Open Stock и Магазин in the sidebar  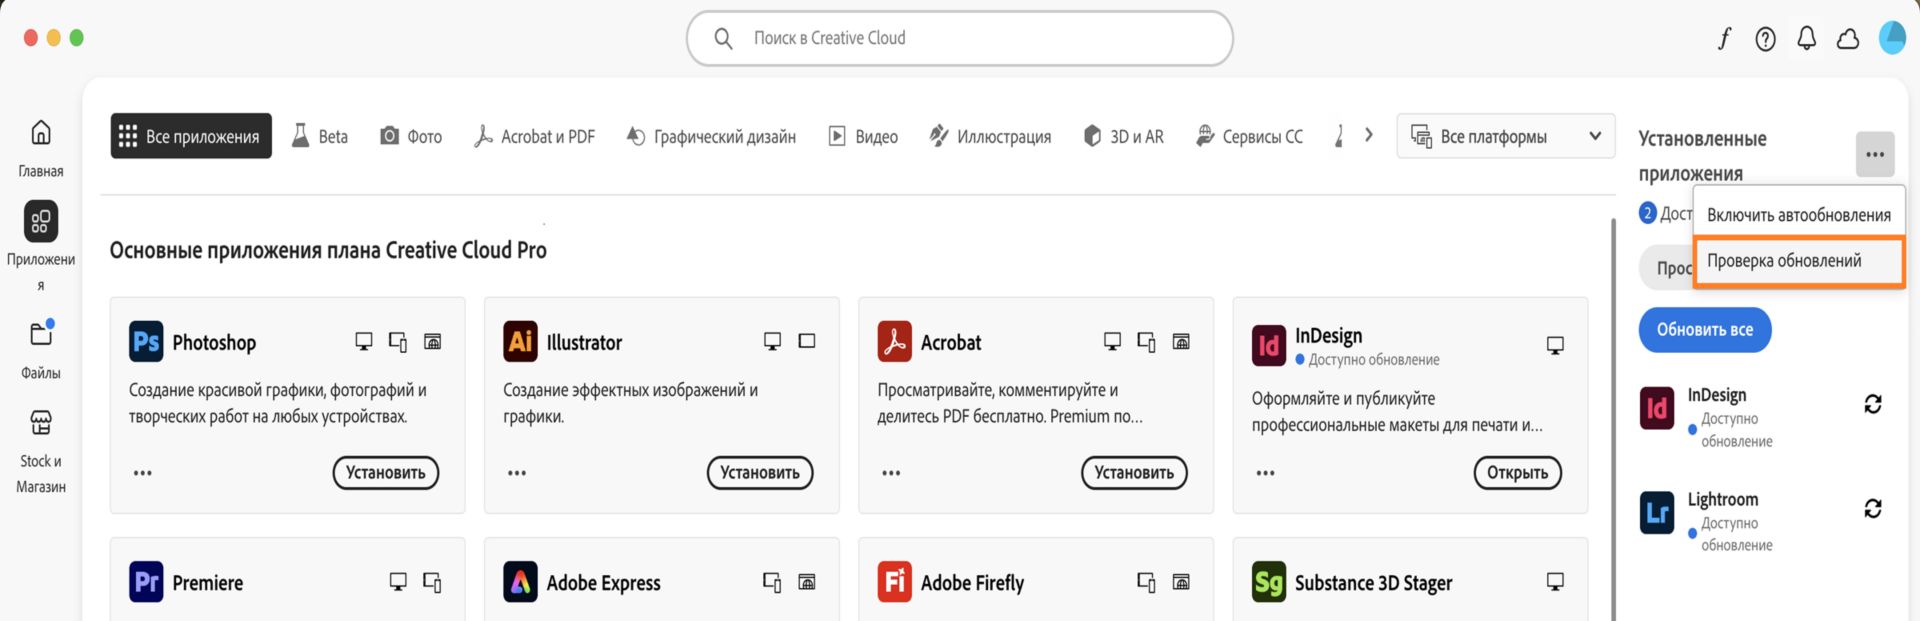pos(41,451)
